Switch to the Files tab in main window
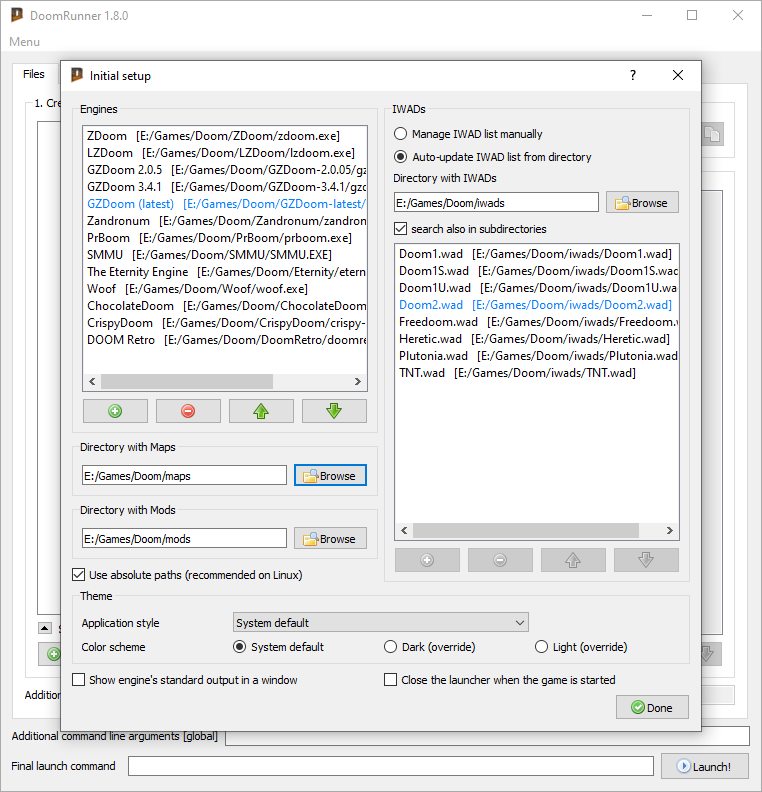 [x=34, y=74]
